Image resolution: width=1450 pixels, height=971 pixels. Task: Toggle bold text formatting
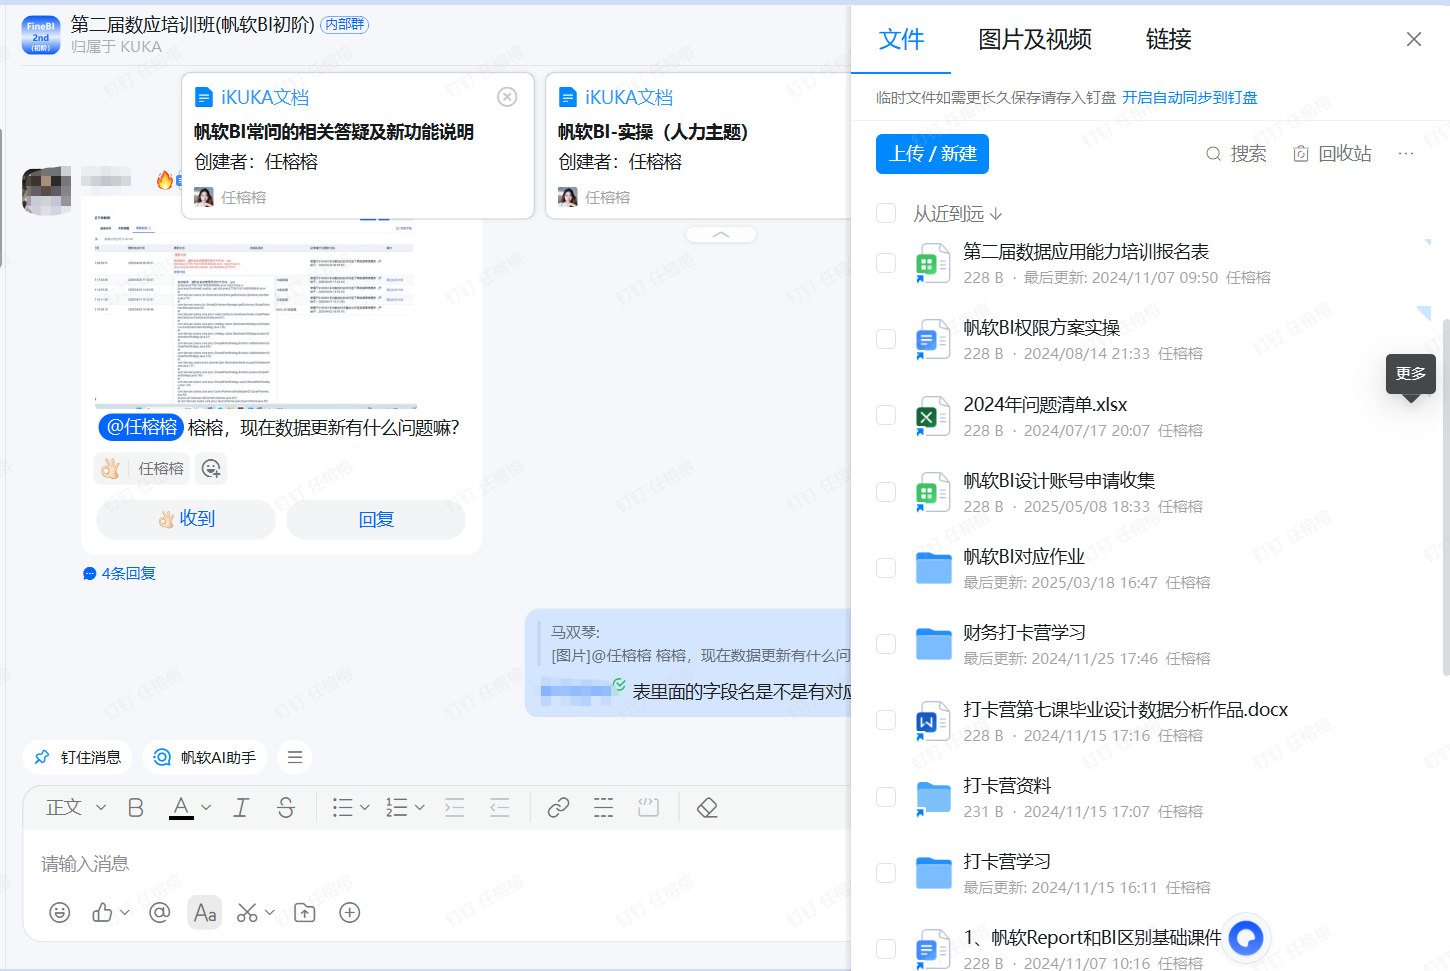[x=136, y=808]
